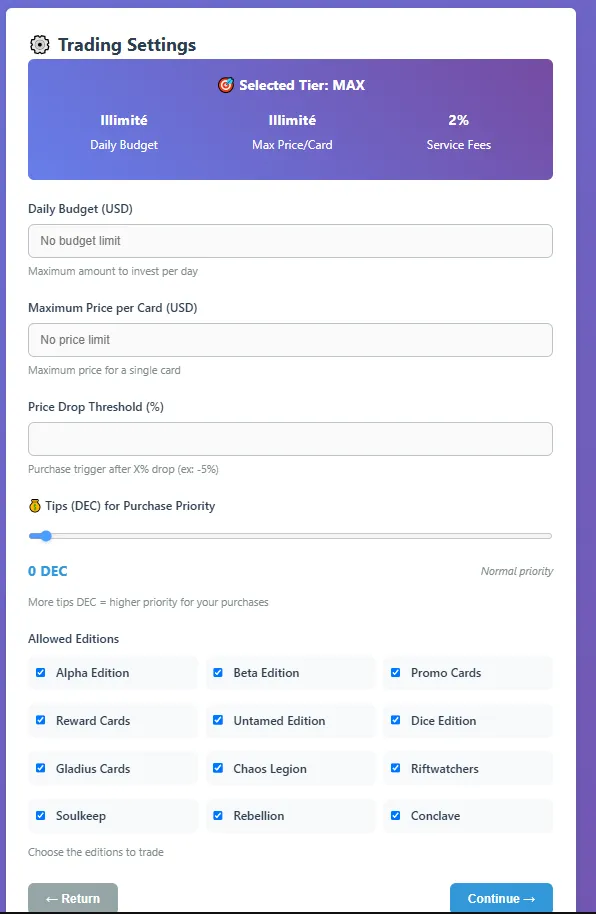Viewport: 596px width, 914px height.
Task: Click the gear icon beside Trading Settings
Action: tap(40, 45)
